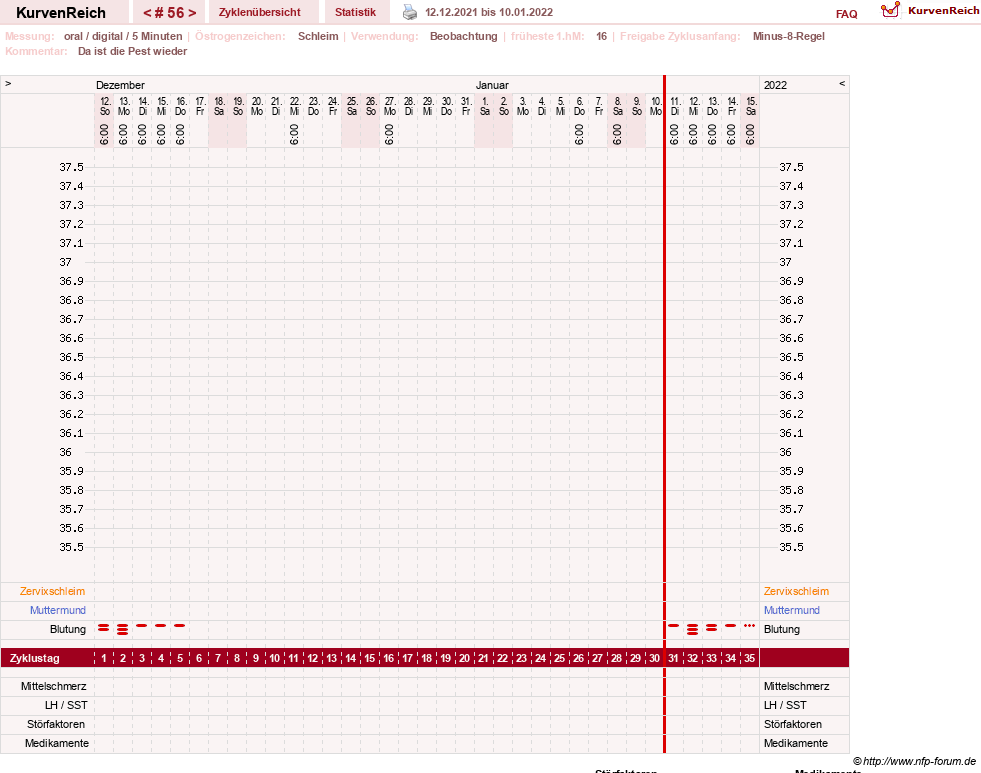Click the 6:00 time under 22. Mi
This screenshot has height=773, width=981.
pyautogui.click(x=294, y=134)
